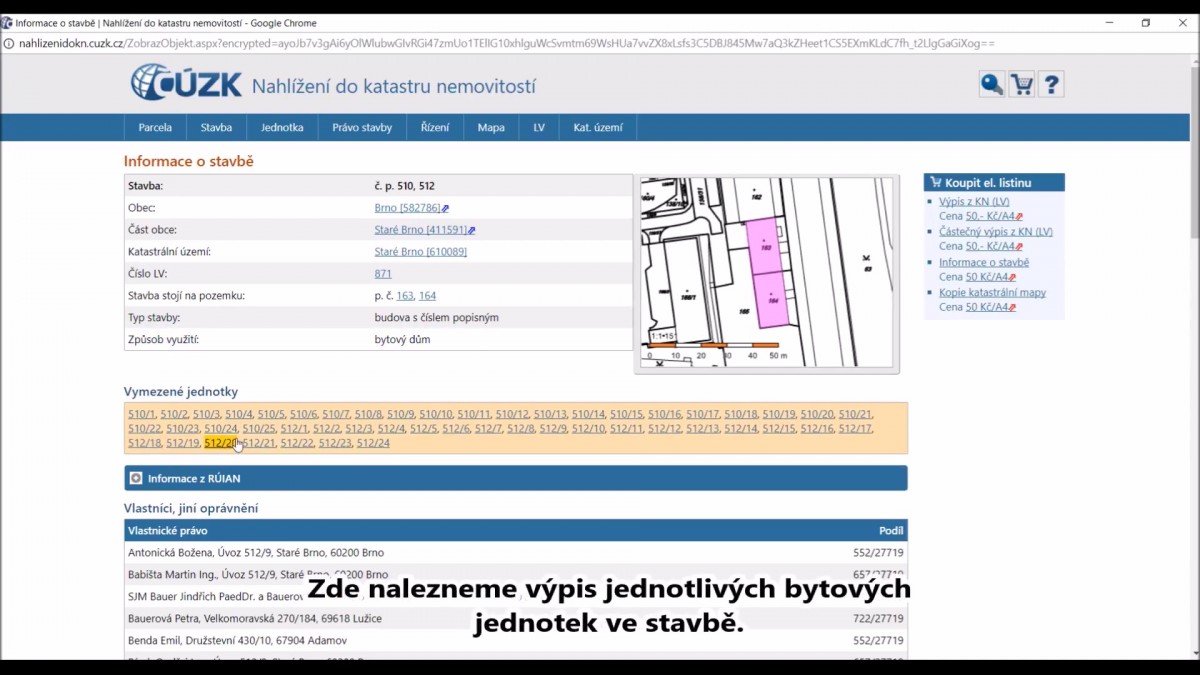Follow the Staré Brno [411591] link
Image resolution: width=1200 pixels, height=675 pixels.
[420, 230]
